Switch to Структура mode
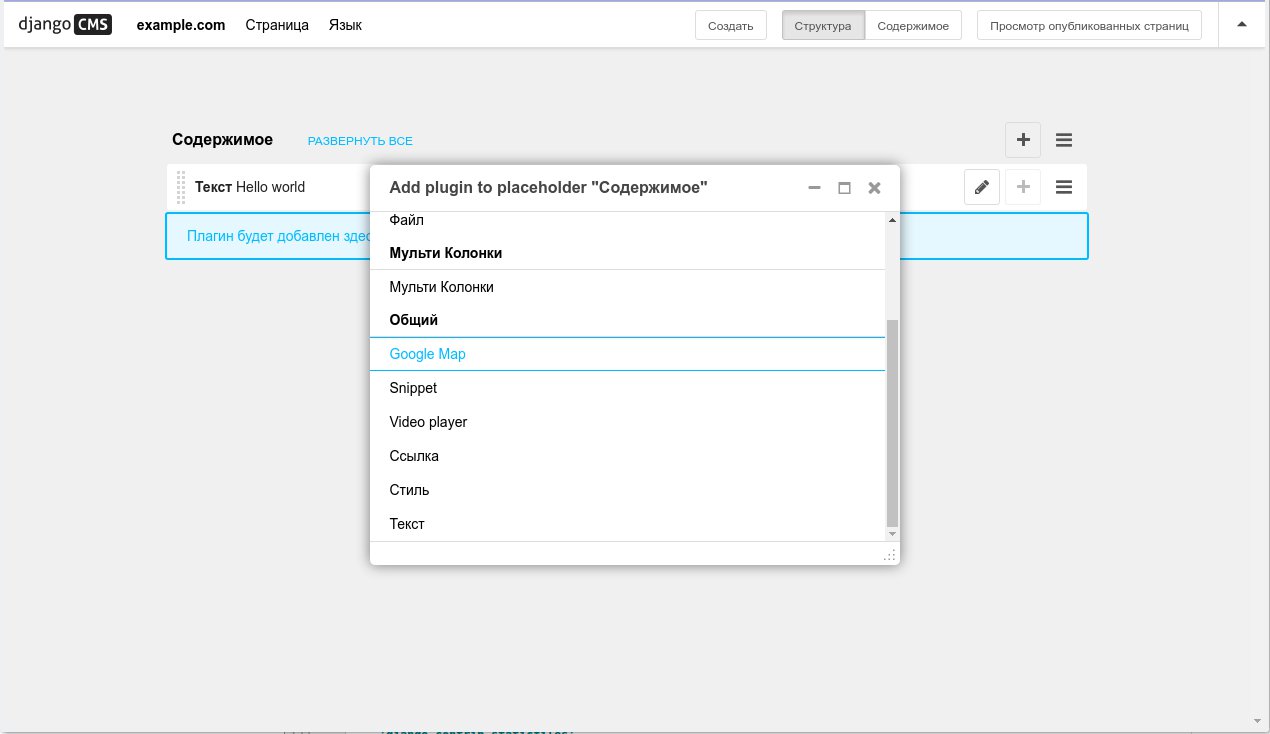 [x=823, y=25]
